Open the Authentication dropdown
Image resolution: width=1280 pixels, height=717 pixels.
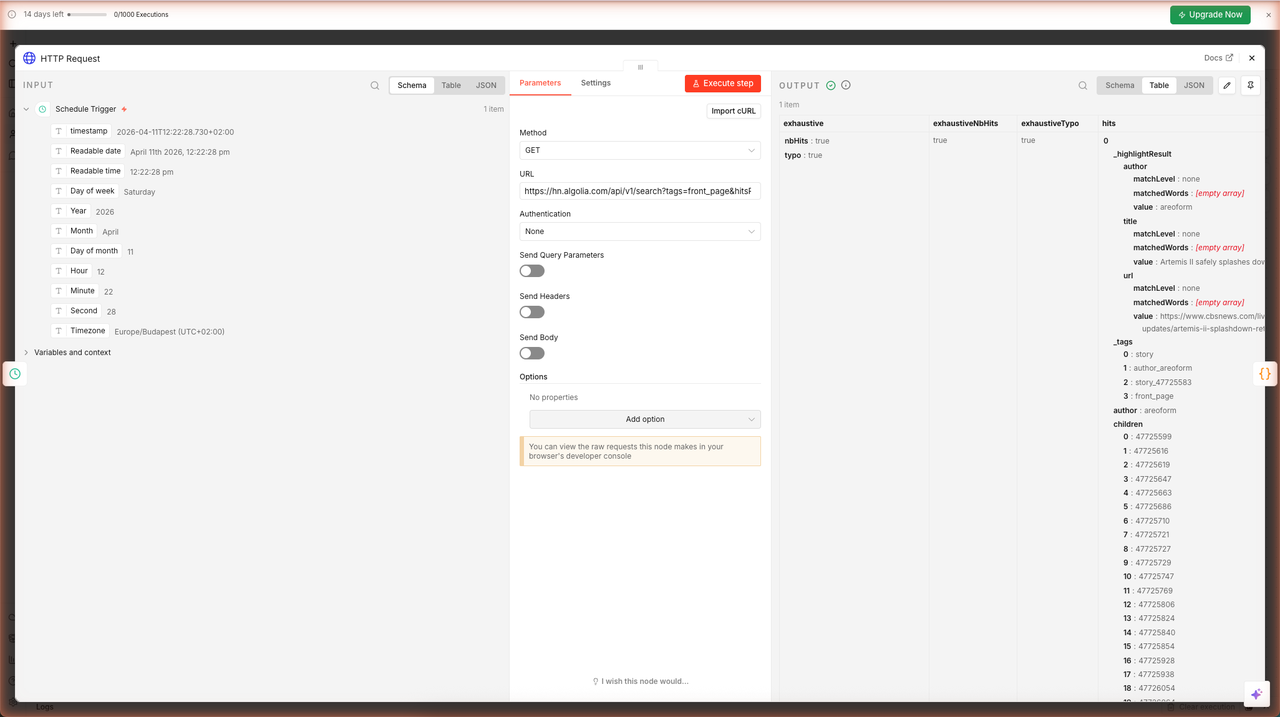click(640, 232)
